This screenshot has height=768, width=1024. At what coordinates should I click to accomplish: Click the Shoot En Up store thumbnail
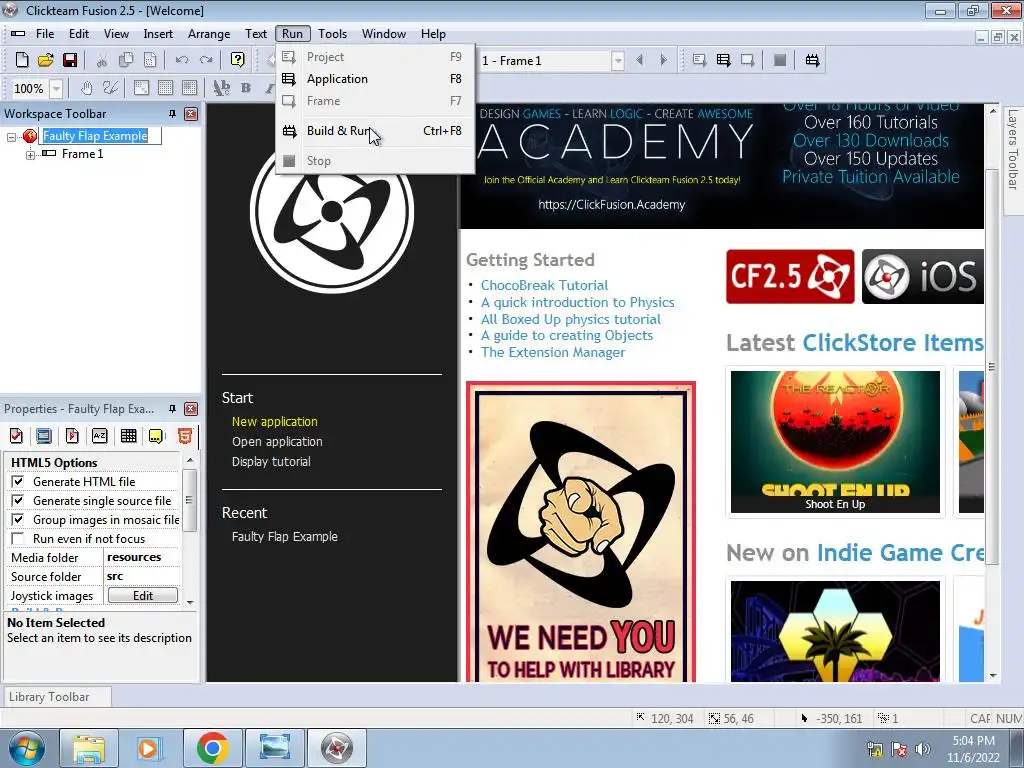[x=835, y=442]
